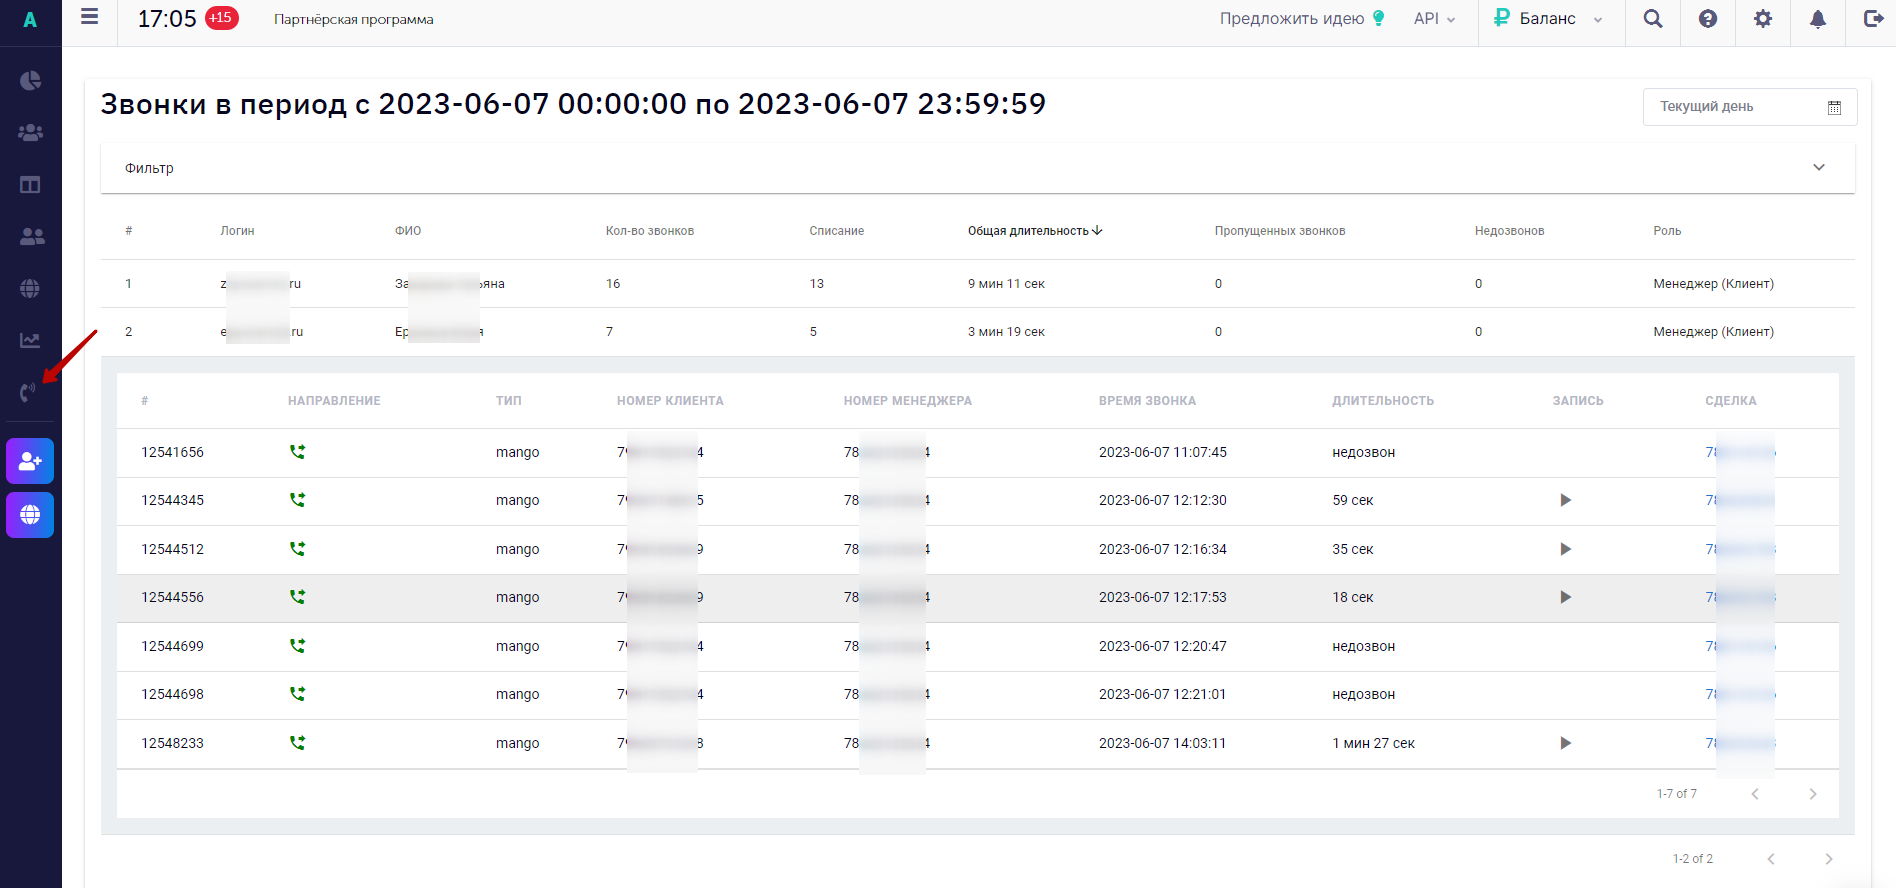Viewport: 1896px width, 888px height.
Task: Open the notifications bell icon
Action: [1818, 19]
